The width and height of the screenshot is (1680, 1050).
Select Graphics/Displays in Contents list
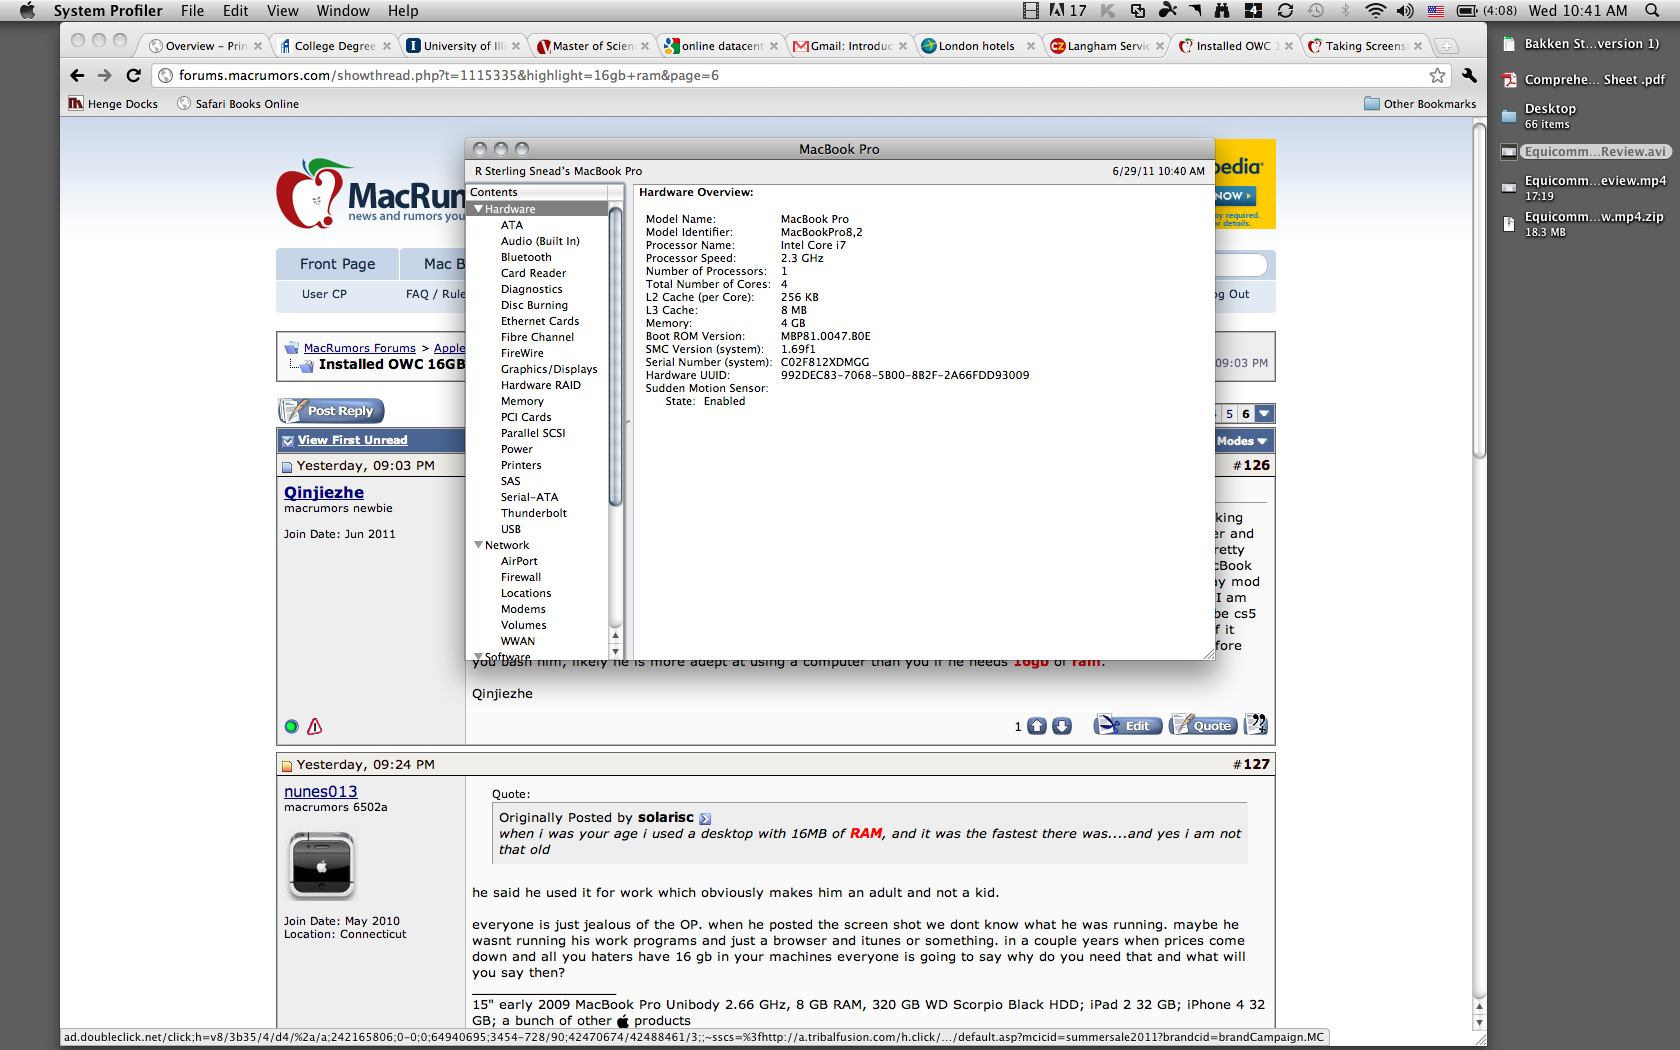coord(549,369)
